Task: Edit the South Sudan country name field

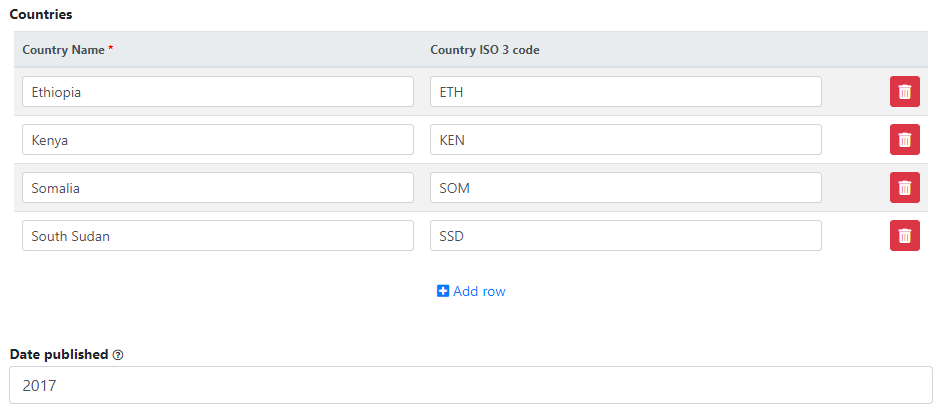Action: 218,235
